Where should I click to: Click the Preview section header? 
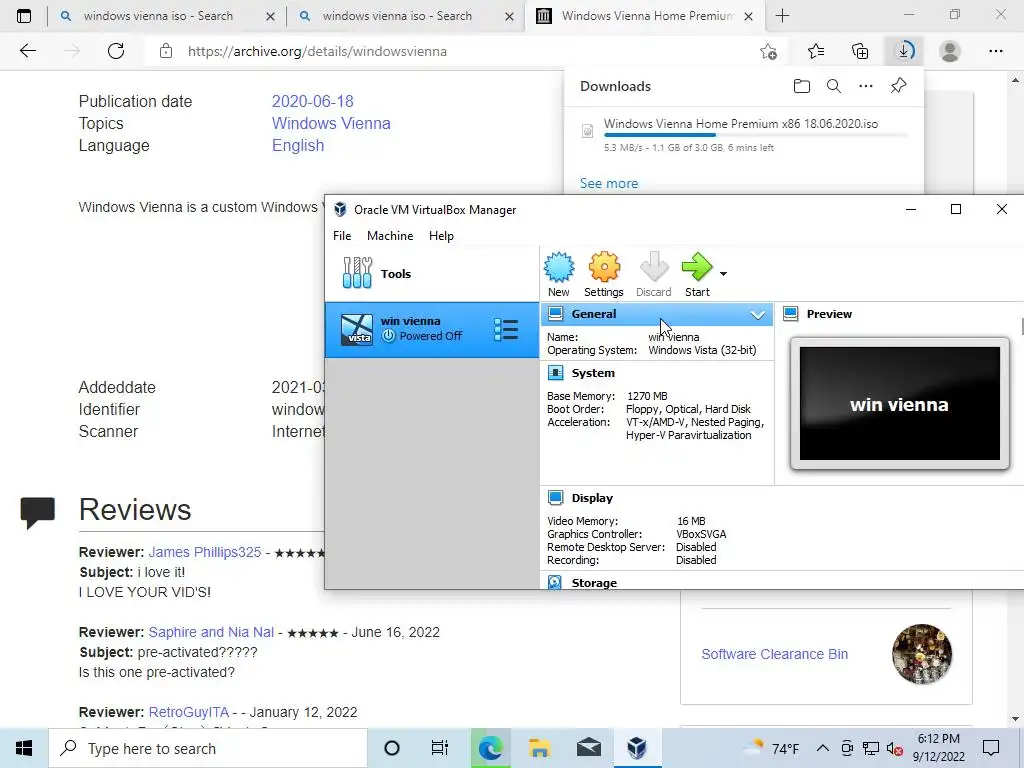click(828, 314)
